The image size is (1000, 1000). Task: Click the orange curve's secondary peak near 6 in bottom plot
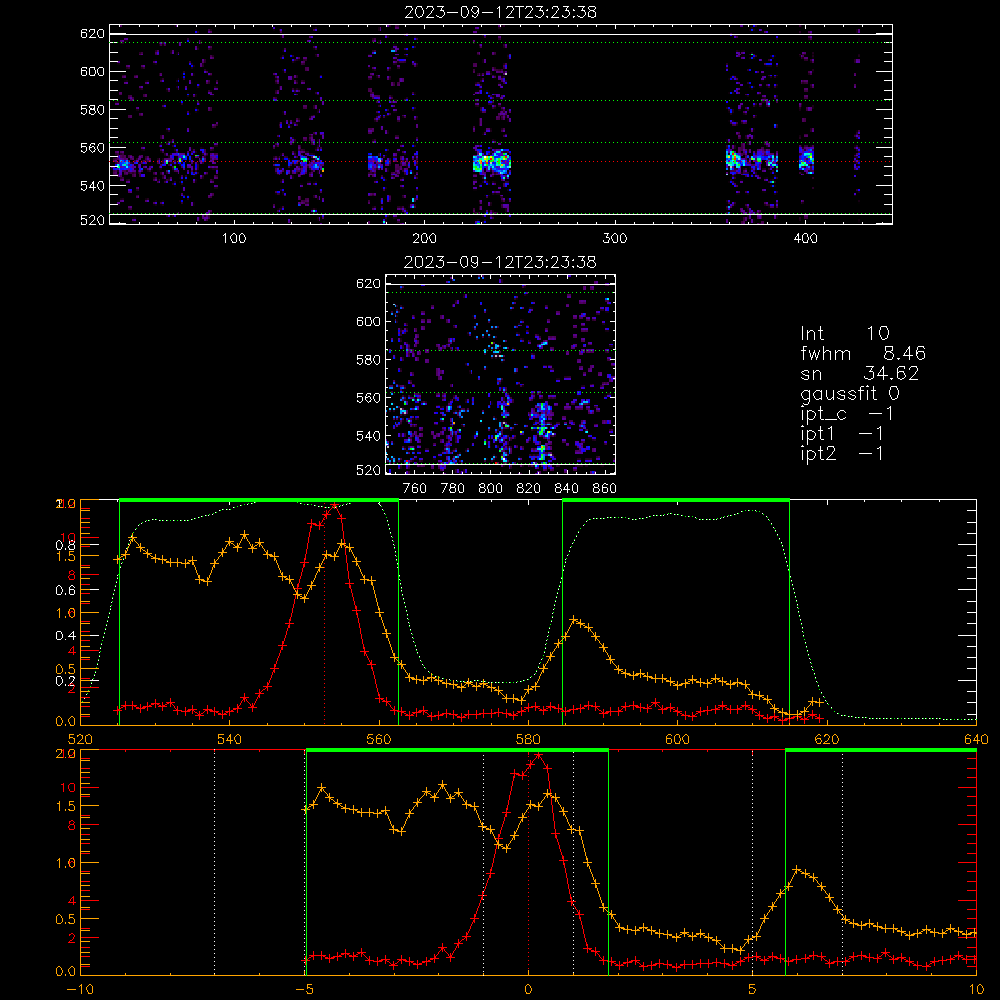pos(797,869)
